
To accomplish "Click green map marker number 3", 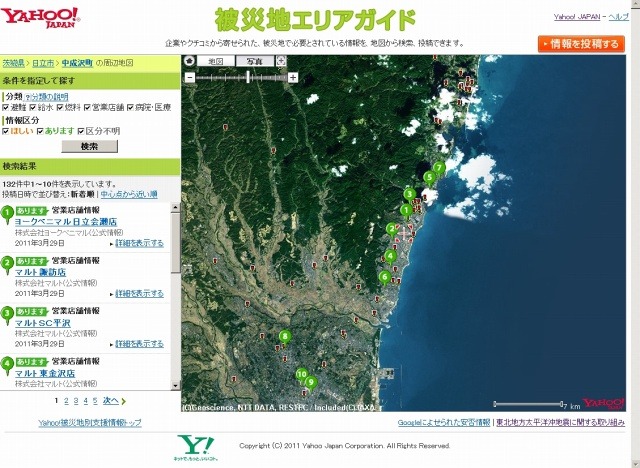I will click(409, 195).
